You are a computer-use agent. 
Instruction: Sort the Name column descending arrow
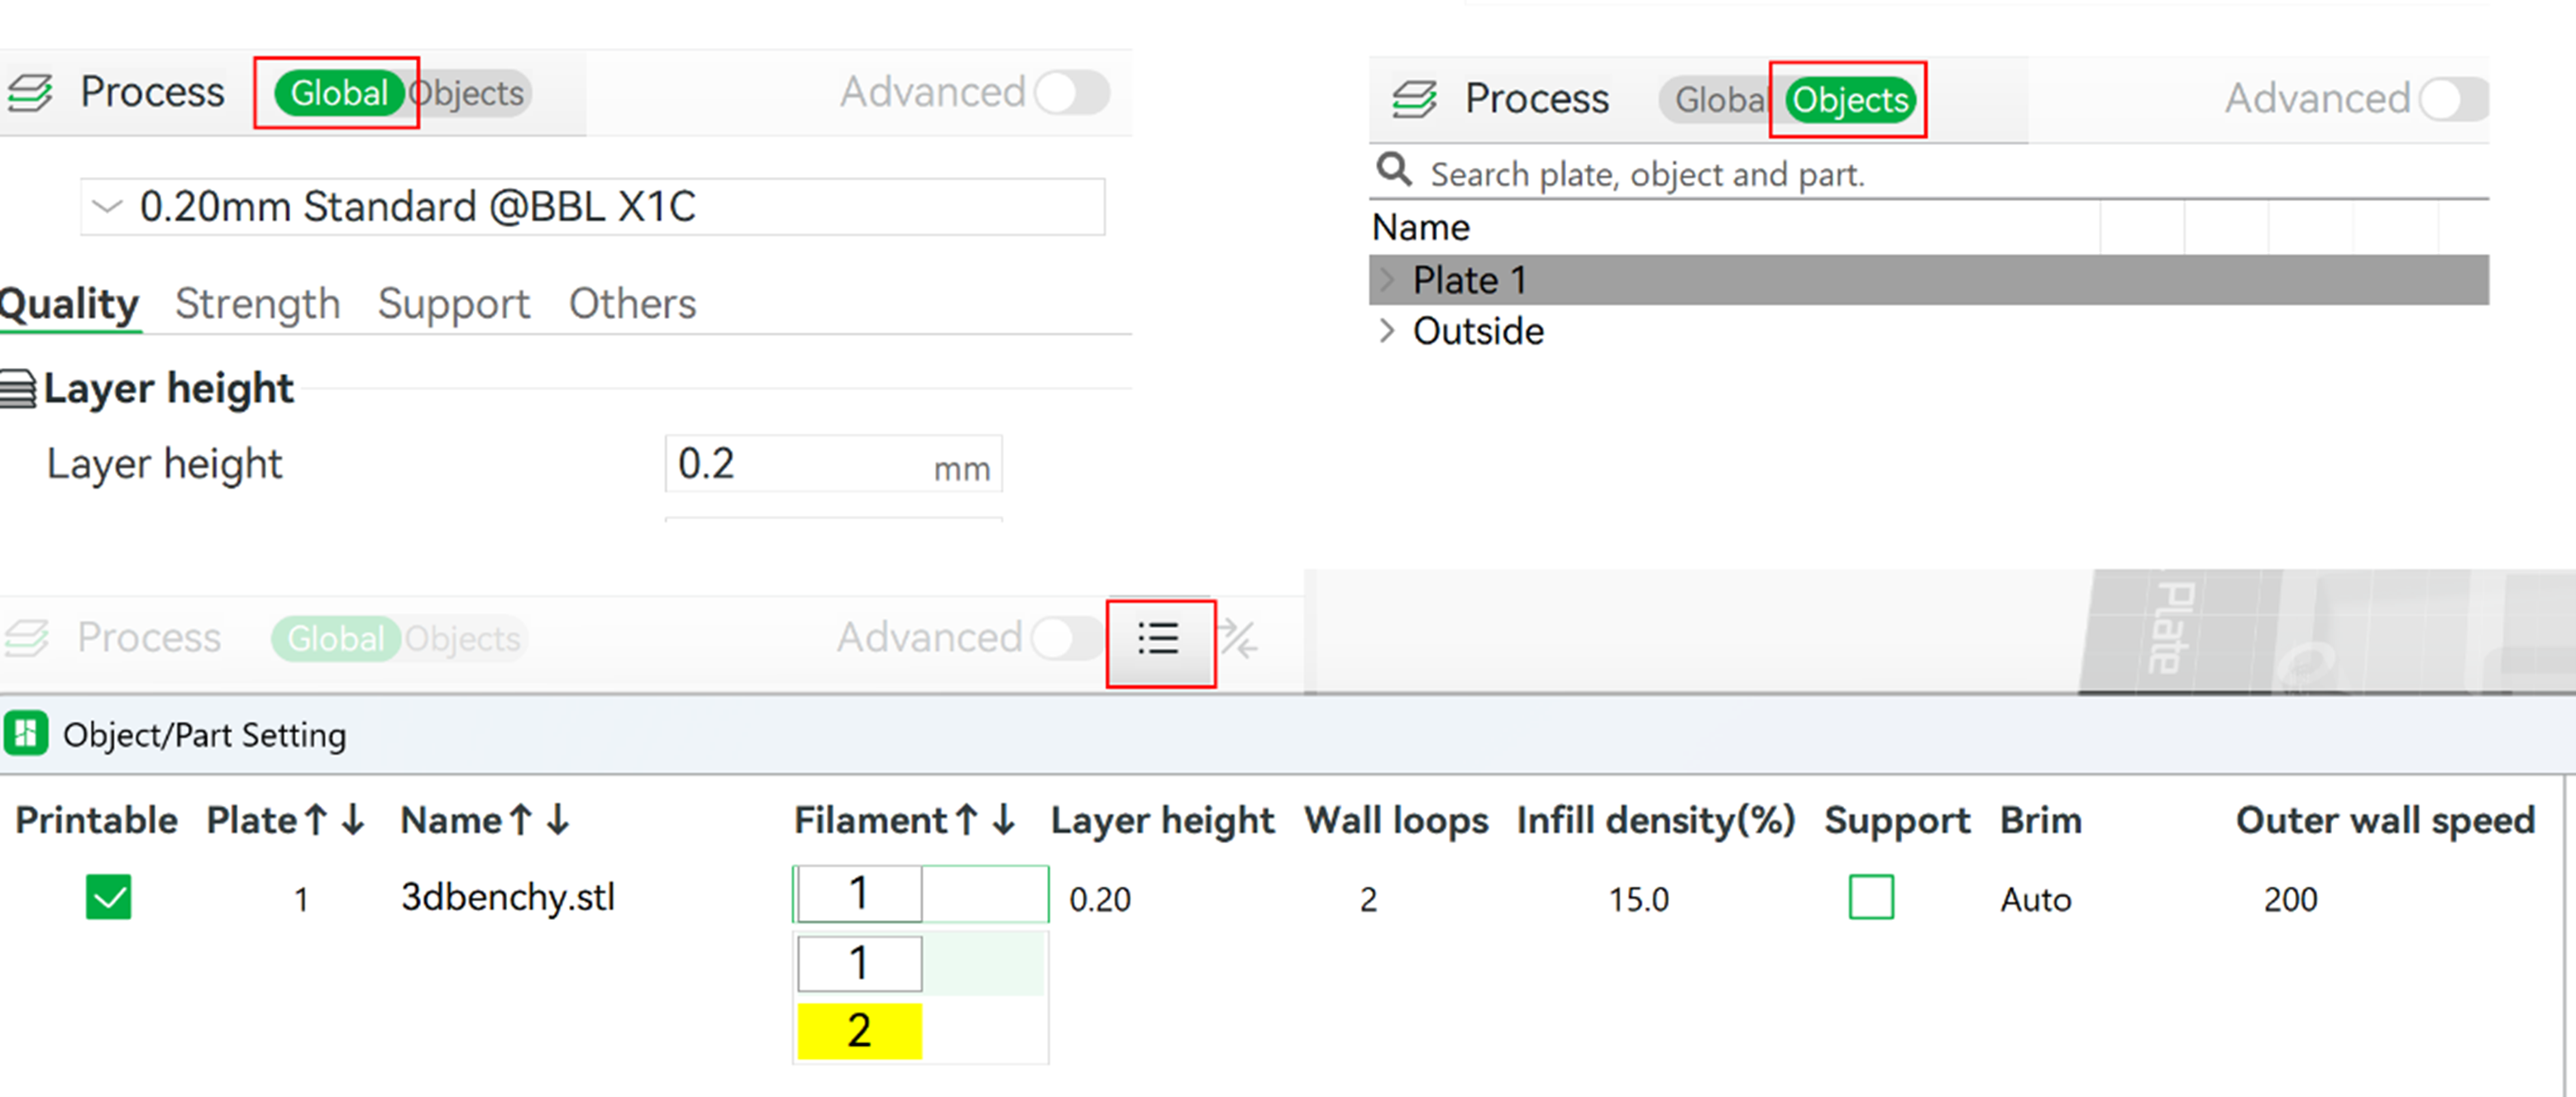[558, 820]
